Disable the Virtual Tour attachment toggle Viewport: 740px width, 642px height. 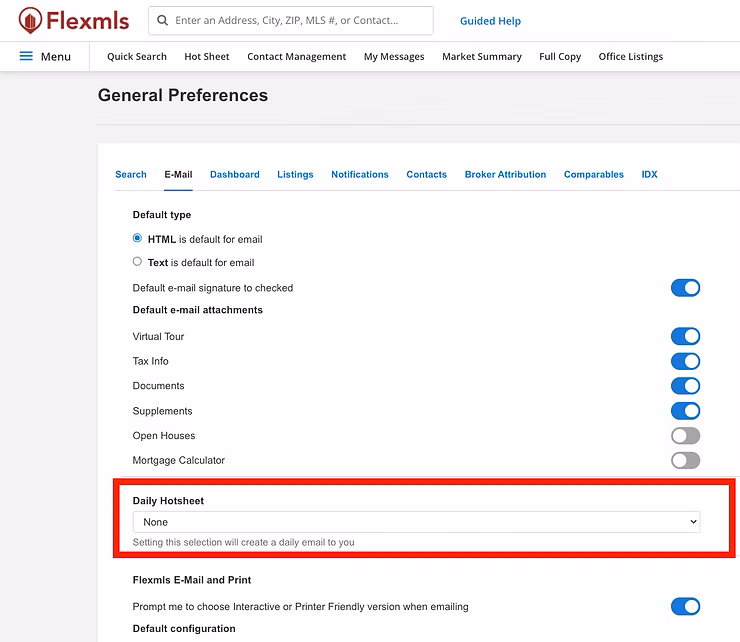(685, 337)
